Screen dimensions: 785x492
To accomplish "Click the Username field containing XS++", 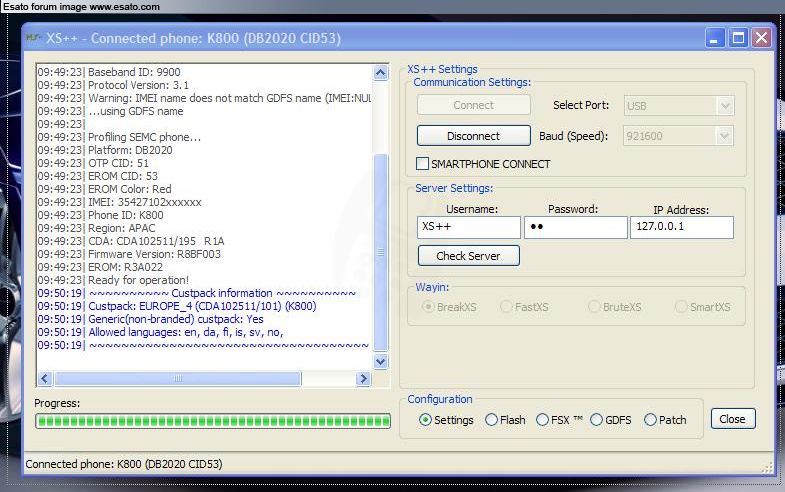I will point(468,227).
